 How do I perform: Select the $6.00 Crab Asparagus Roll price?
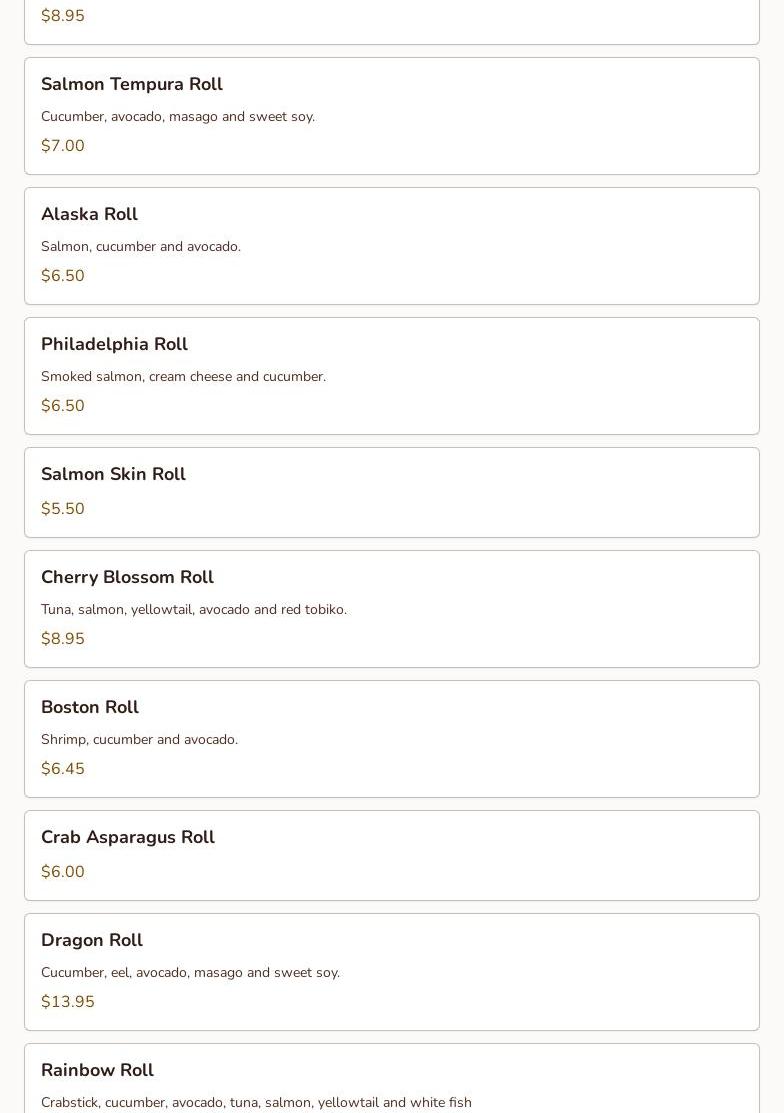pyautogui.click(x=63, y=872)
